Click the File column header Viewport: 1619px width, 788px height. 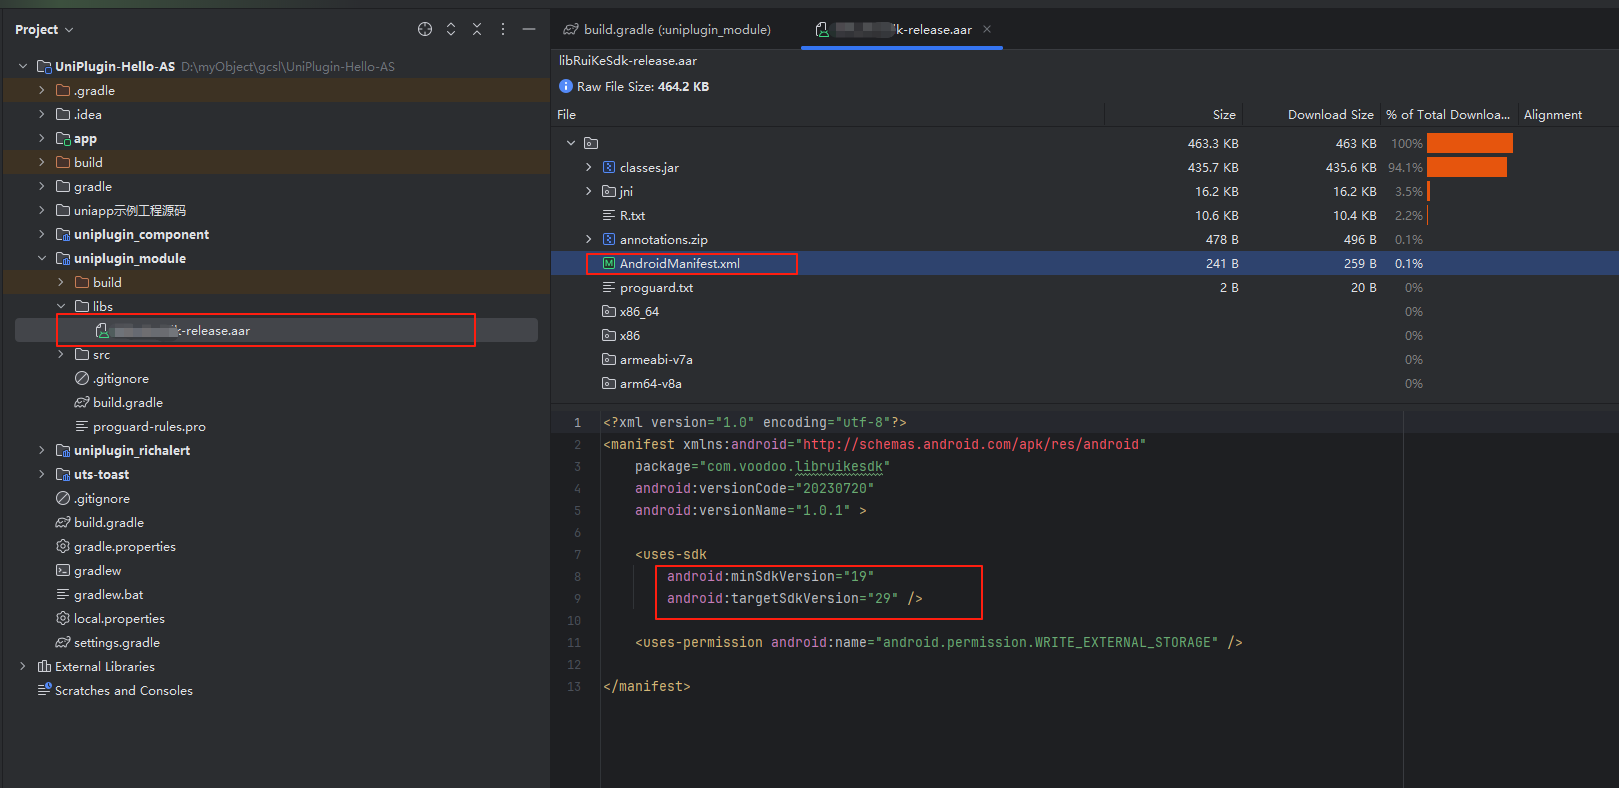click(567, 115)
